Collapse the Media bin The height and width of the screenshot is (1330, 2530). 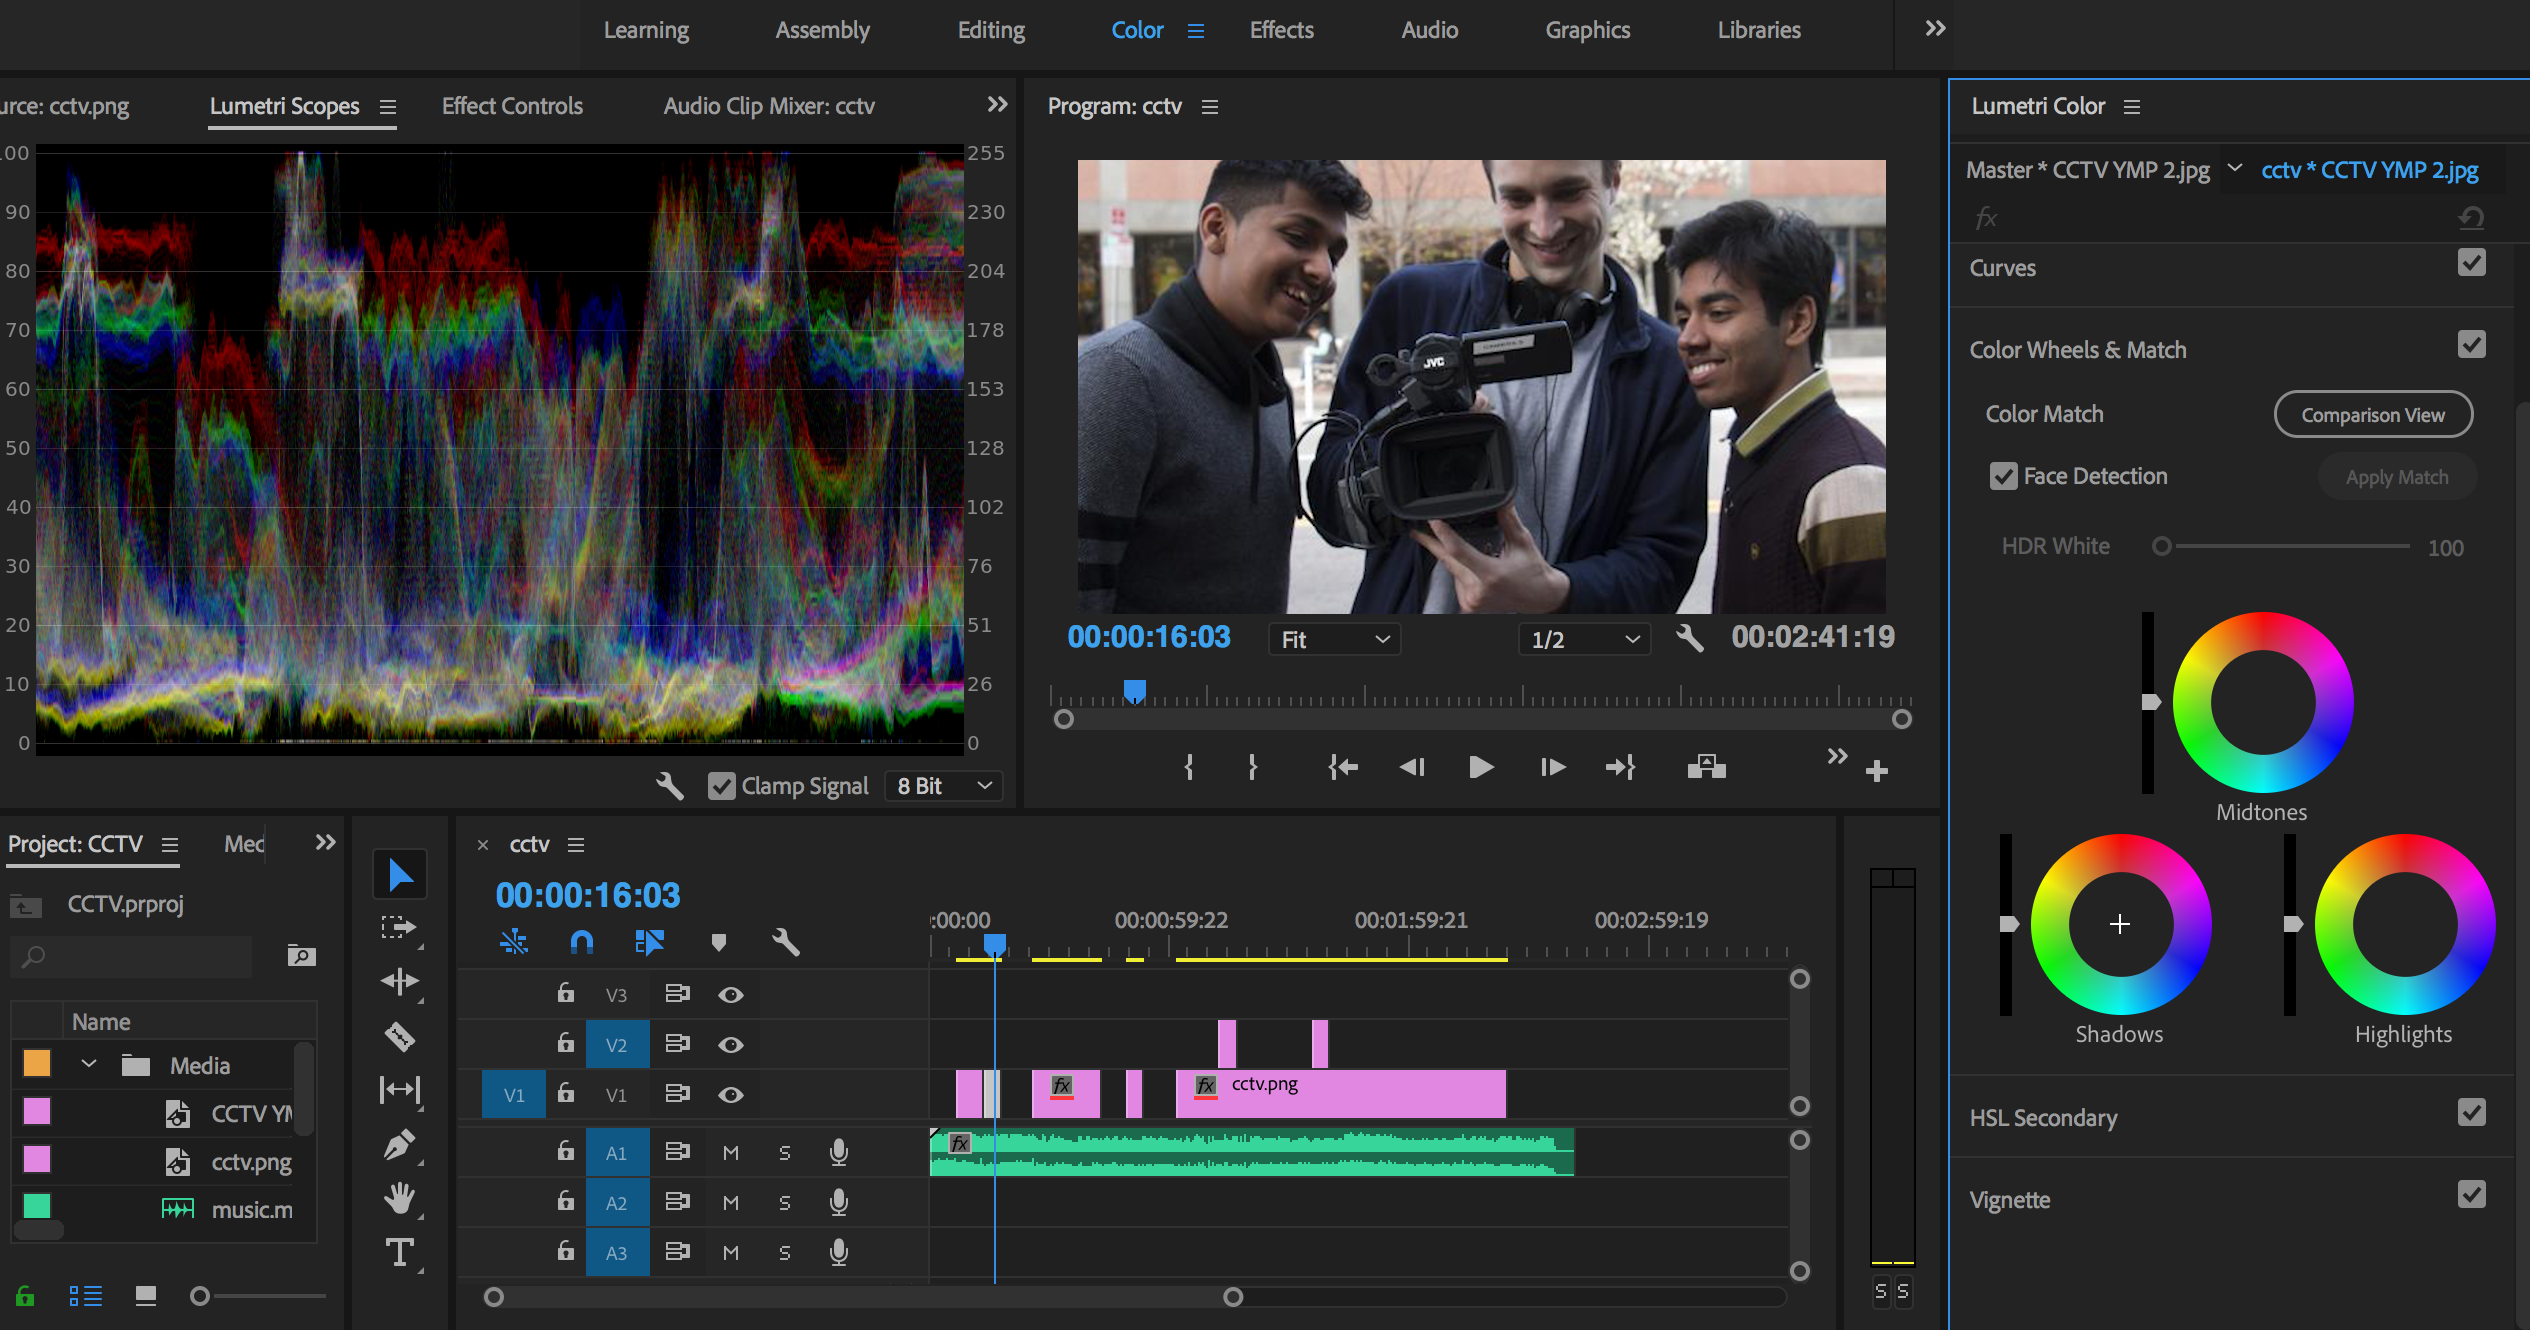click(89, 1064)
